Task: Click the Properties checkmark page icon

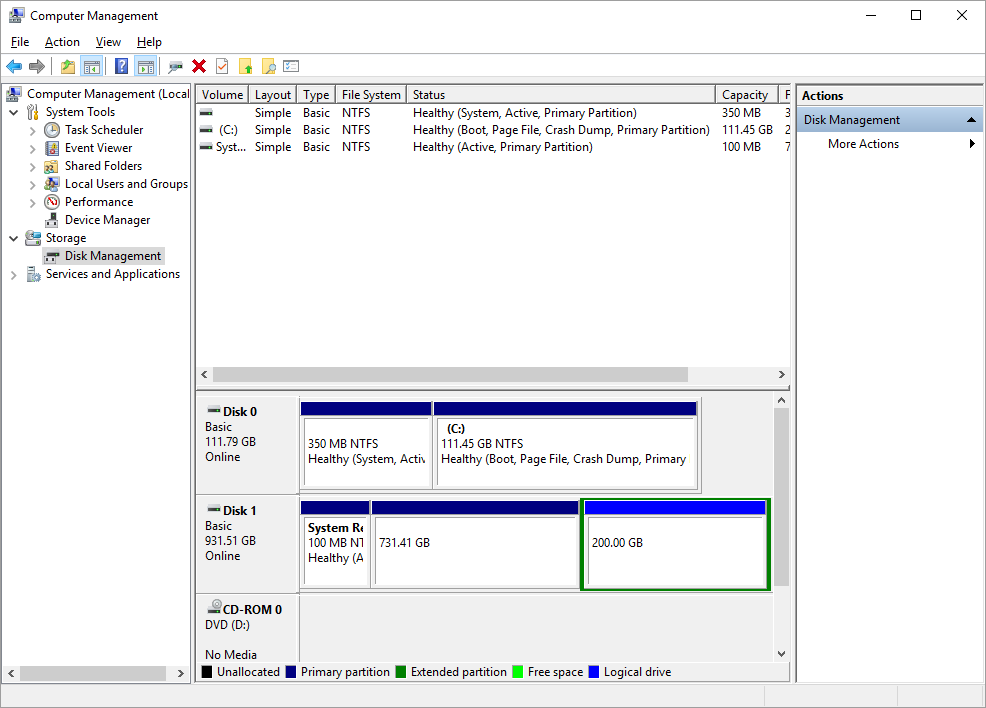Action: pos(222,66)
